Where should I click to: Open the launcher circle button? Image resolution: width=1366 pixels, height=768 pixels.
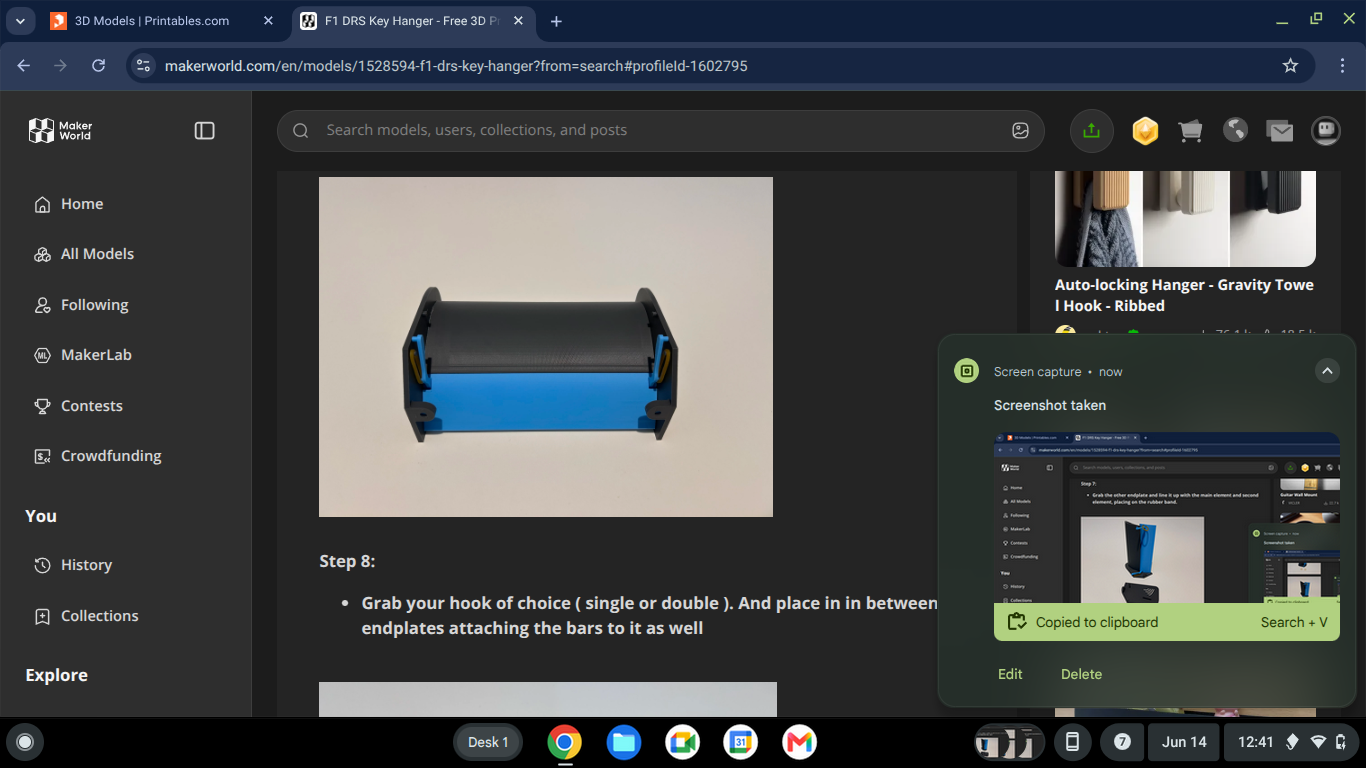click(x=25, y=742)
